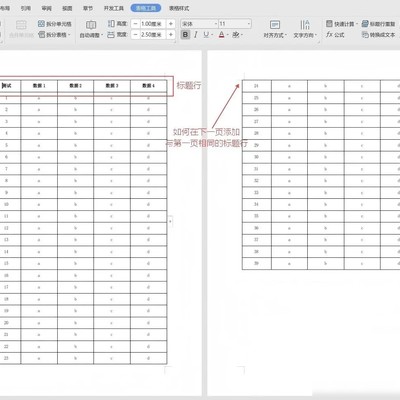Switch to 表格样式 table style tab
The width and height of the screenshot is (400, 400).
click(179, 8)
